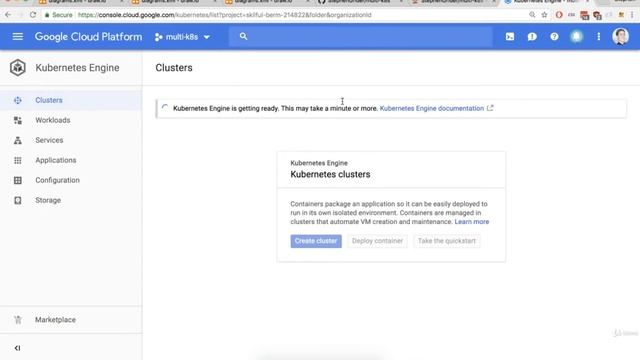Click the Storage sidebar icon
640x360 pixels.
tap(18, 200)
